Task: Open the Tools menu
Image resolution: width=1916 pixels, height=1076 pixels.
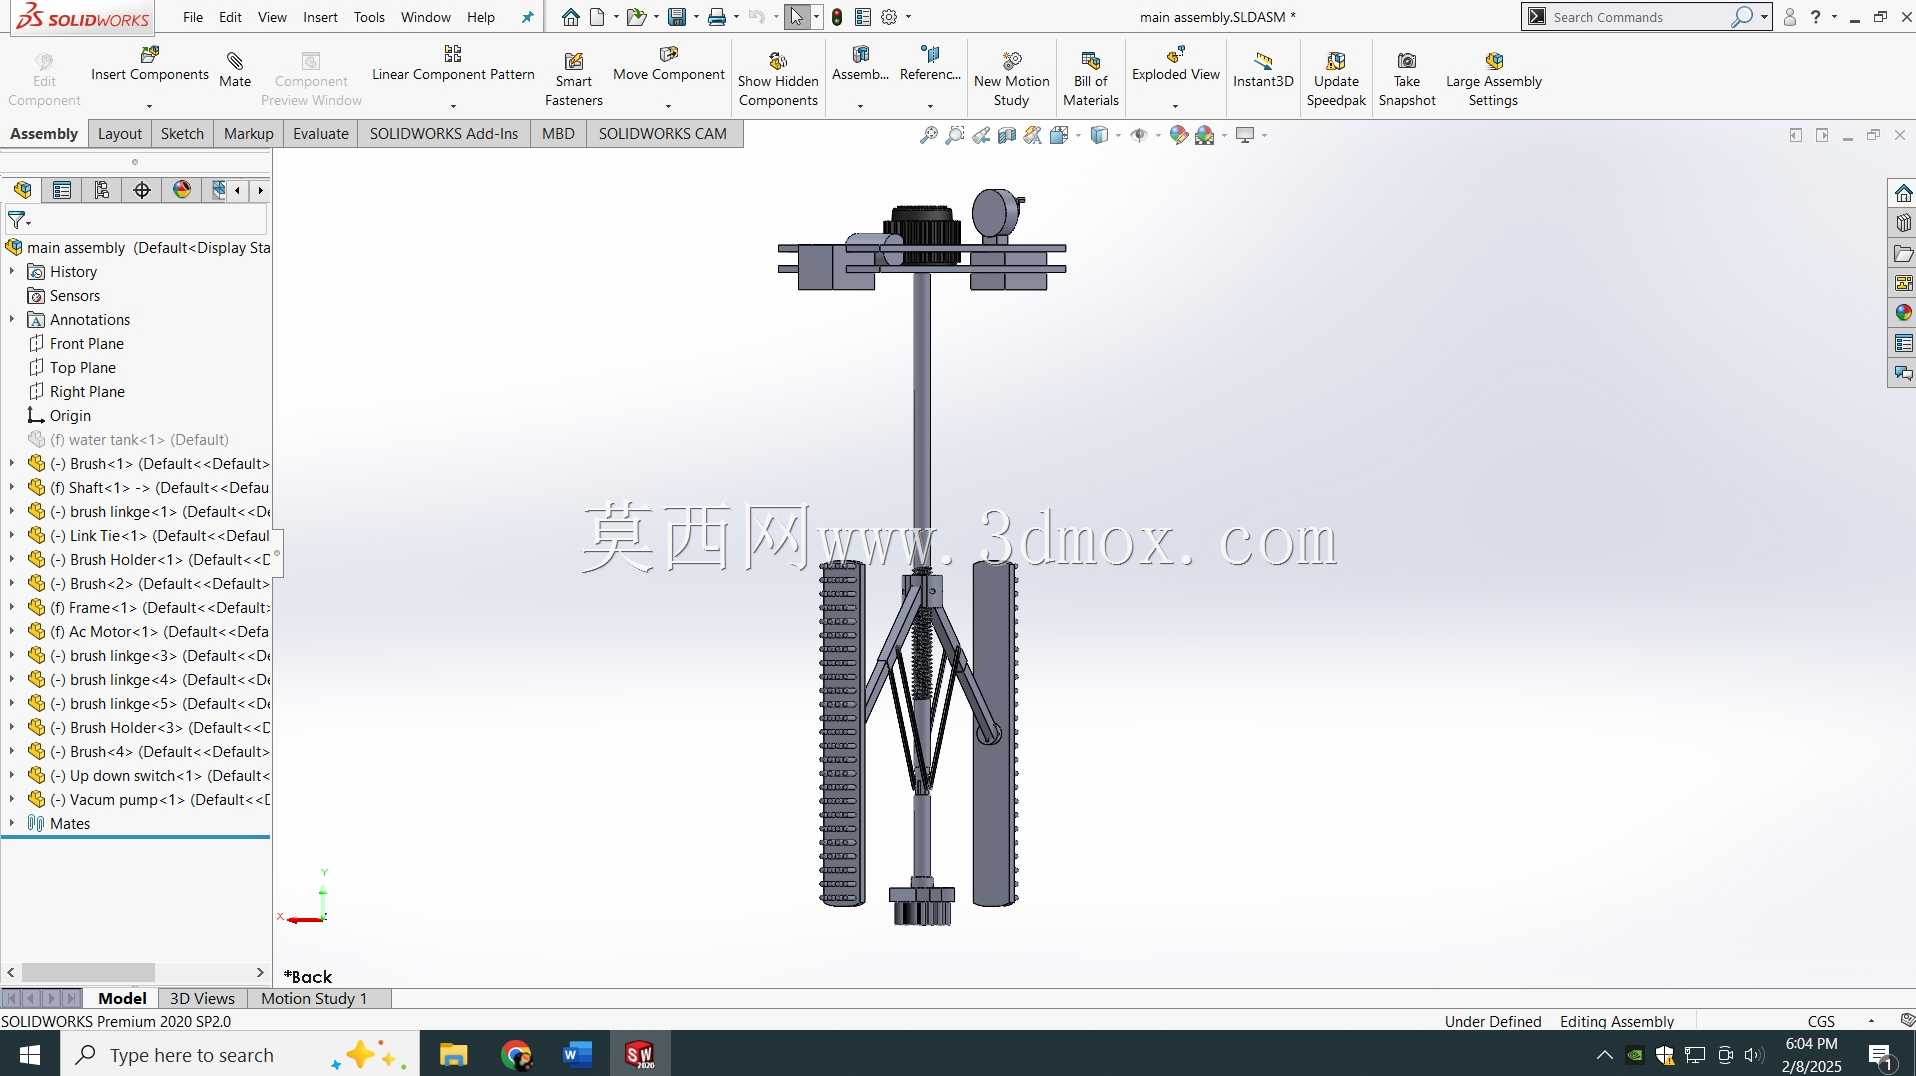Action: [x=369, y=17]
